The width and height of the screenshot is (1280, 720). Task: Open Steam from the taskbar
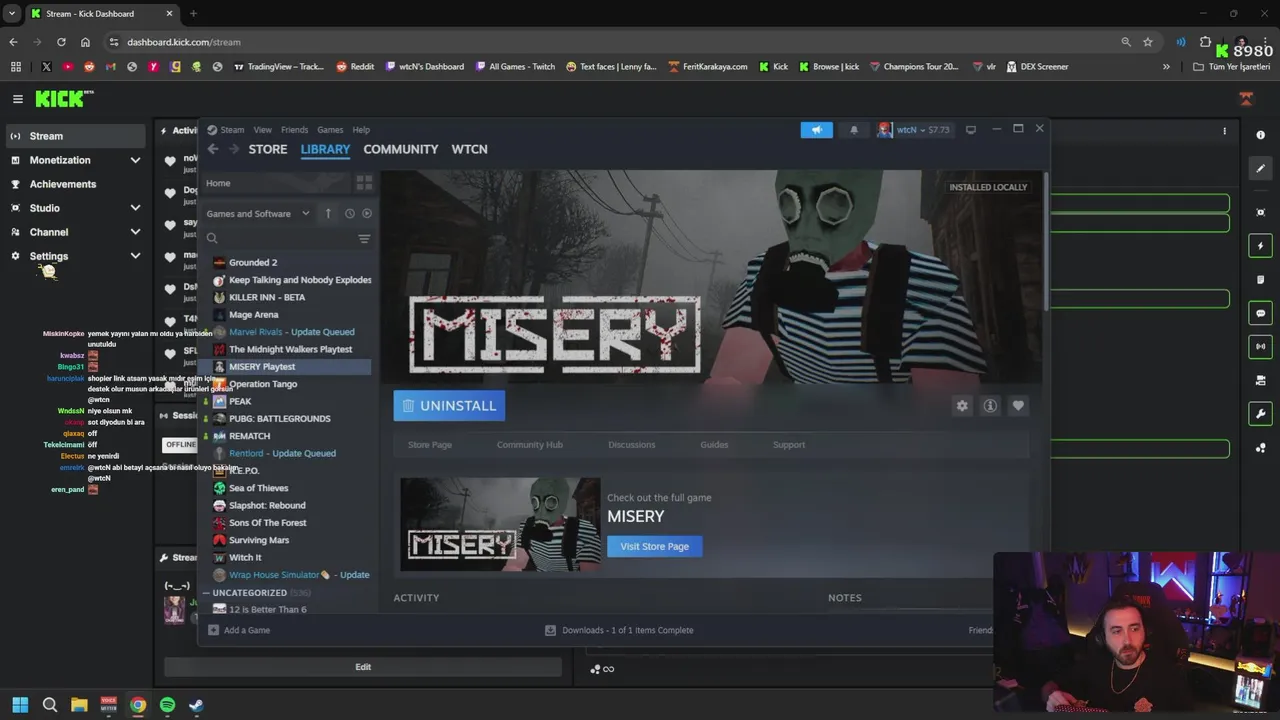pos(196,705)
